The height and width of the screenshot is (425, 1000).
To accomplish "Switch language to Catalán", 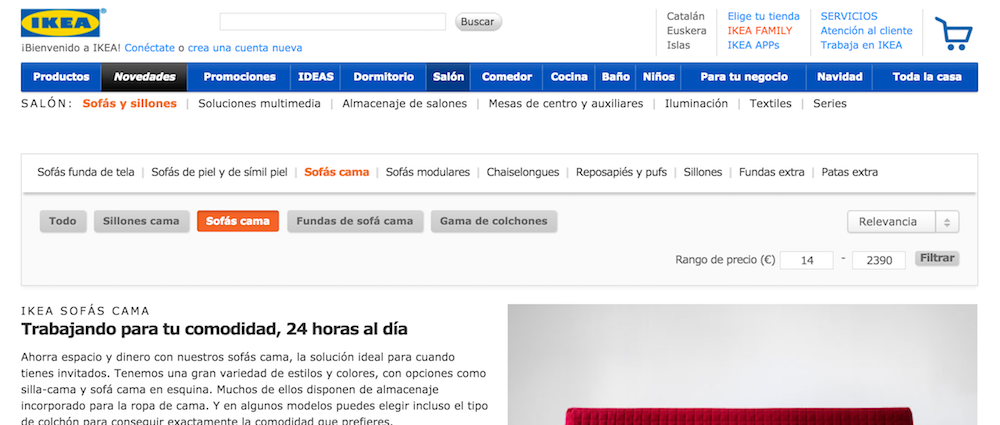I will click(x=686, y=17).
